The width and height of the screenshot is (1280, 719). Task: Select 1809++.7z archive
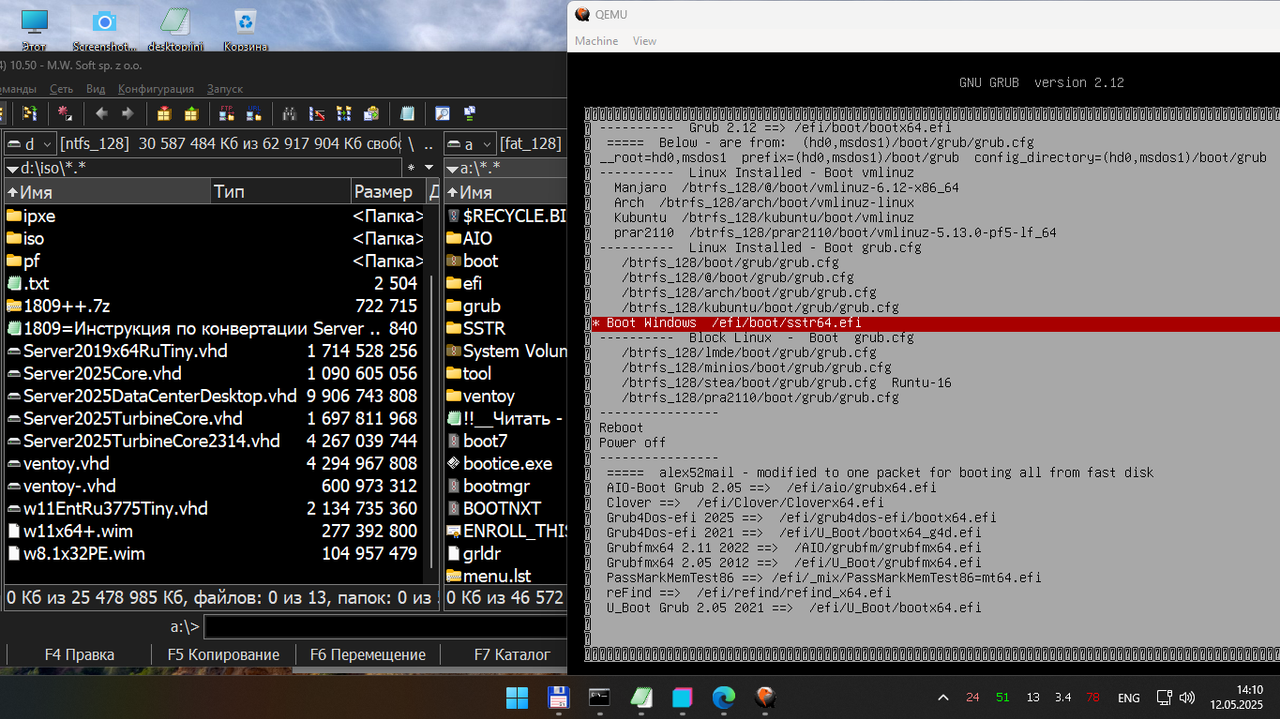coord(214,306)
